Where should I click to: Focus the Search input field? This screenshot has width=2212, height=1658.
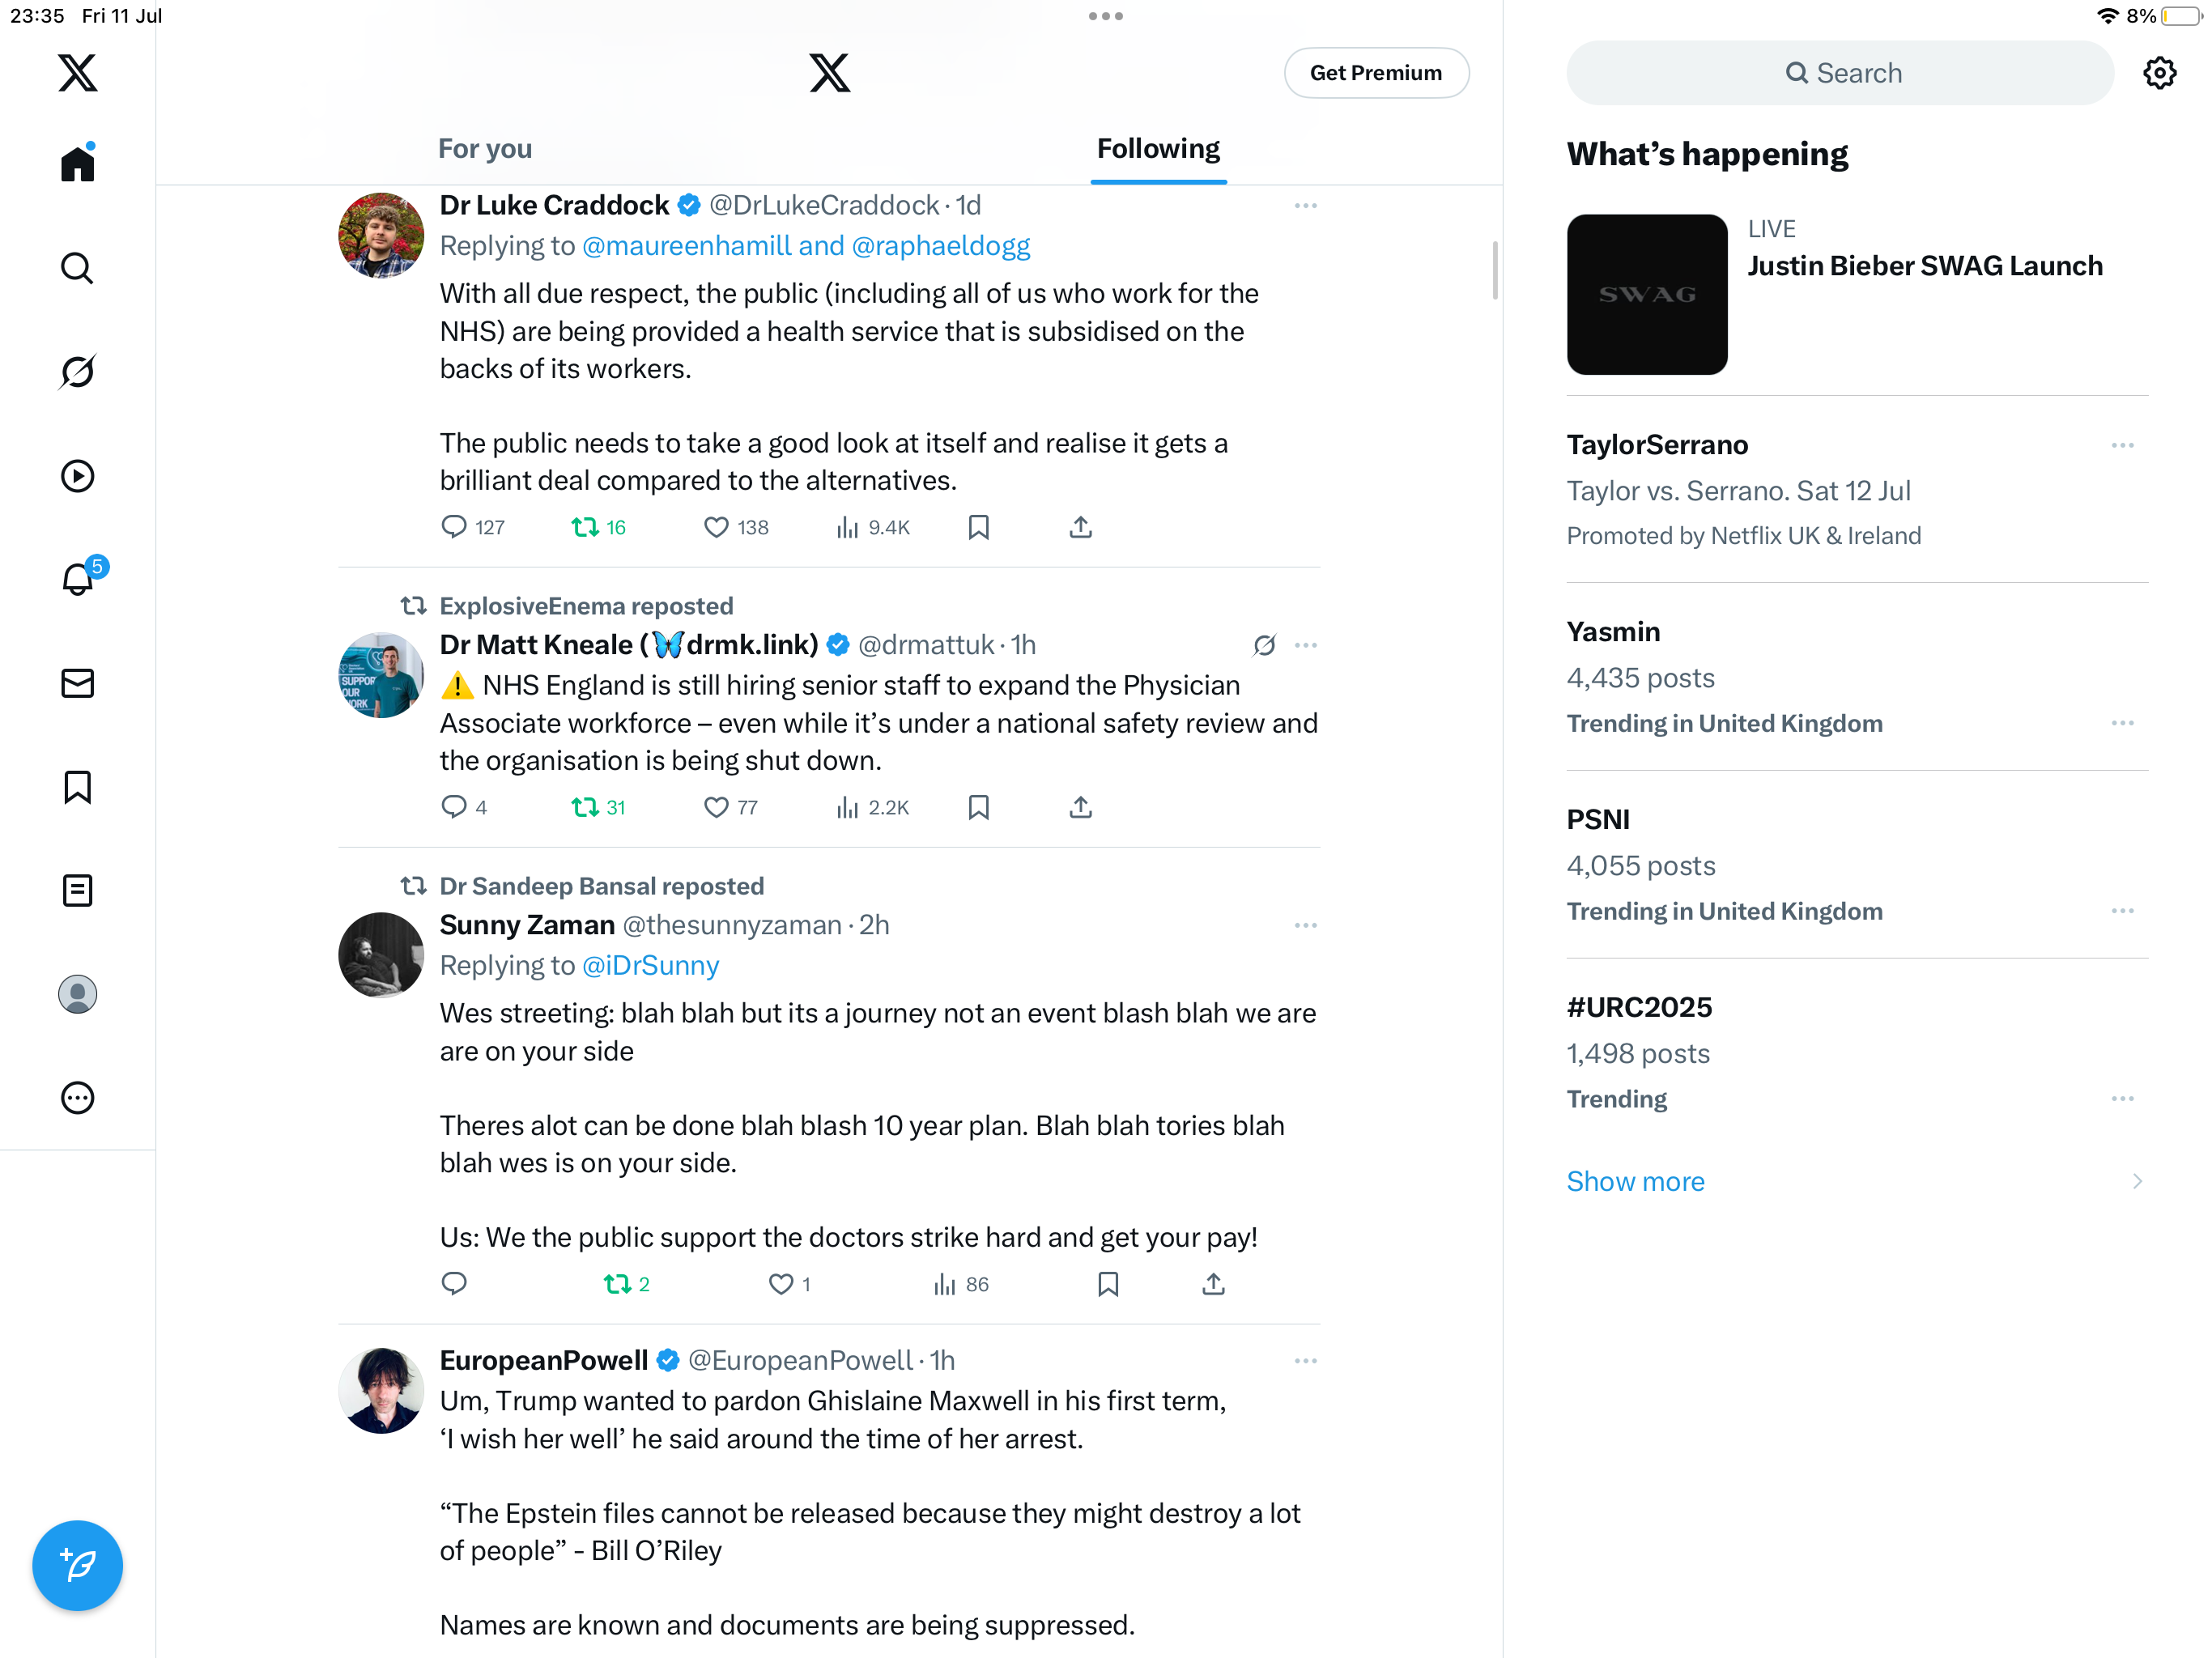pos(1840,73)
